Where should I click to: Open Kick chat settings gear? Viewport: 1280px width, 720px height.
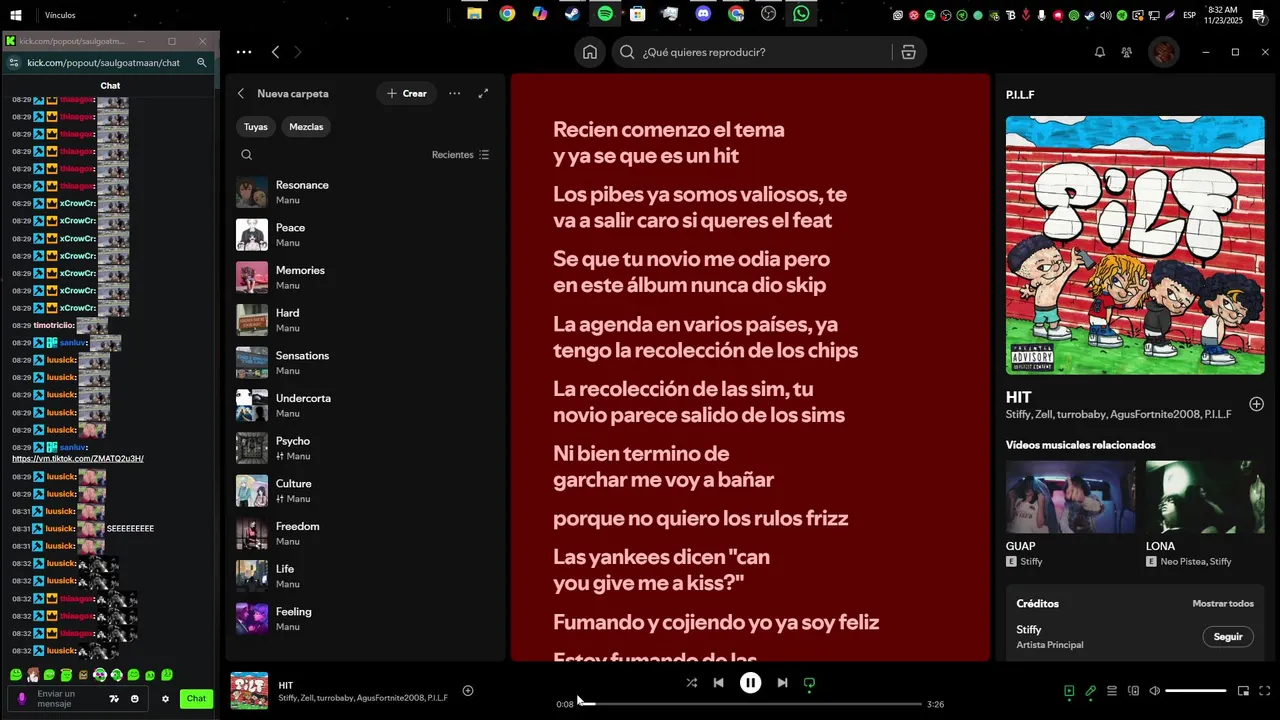click(x=166, y=699)
